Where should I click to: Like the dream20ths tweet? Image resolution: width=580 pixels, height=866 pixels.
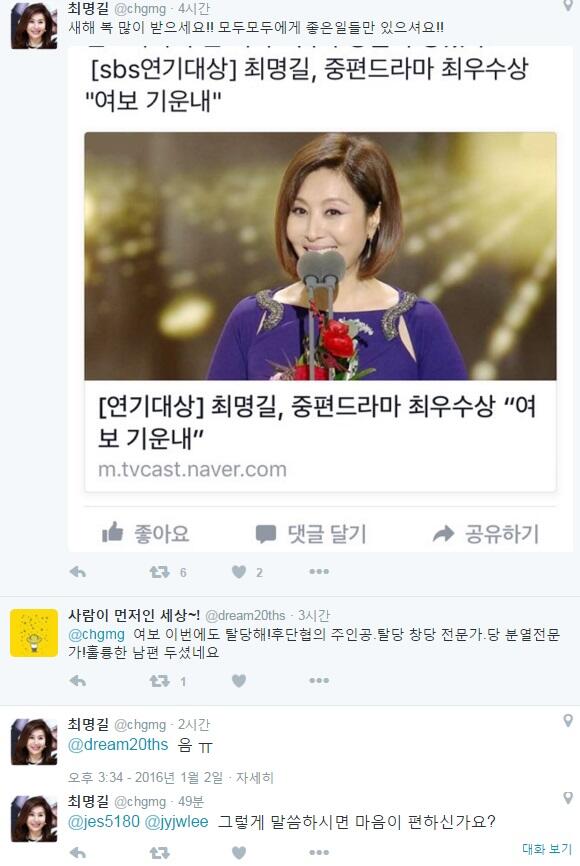click(x=239, y=682)
